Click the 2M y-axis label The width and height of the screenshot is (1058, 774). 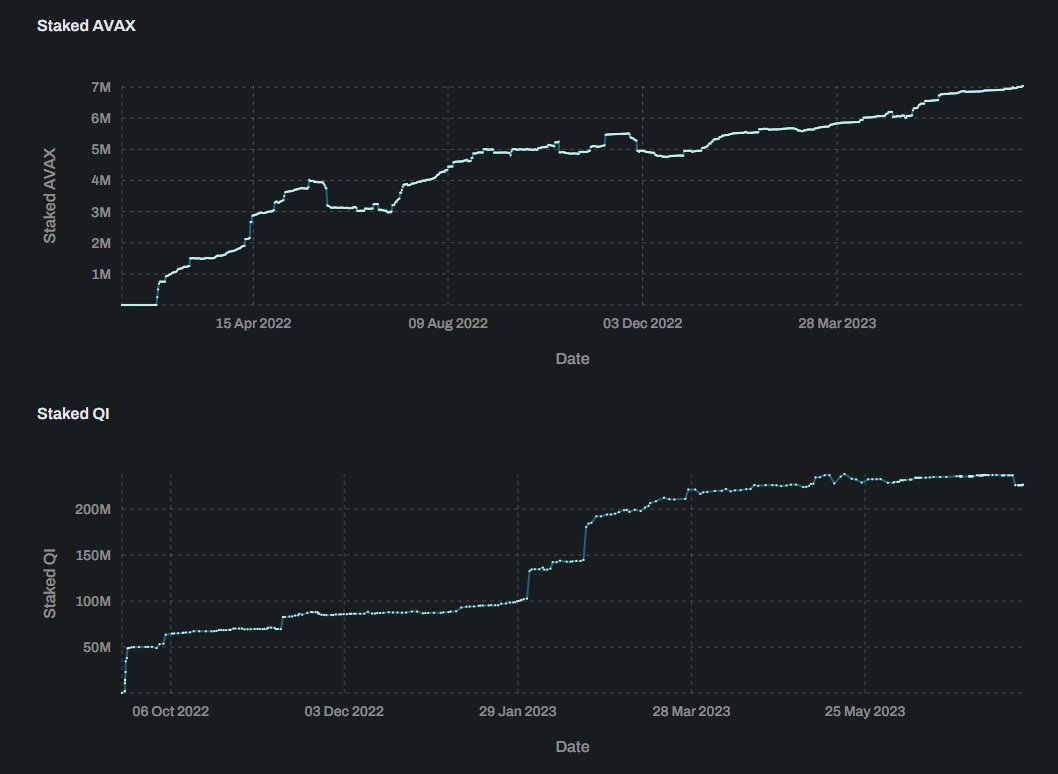[101, 243]
